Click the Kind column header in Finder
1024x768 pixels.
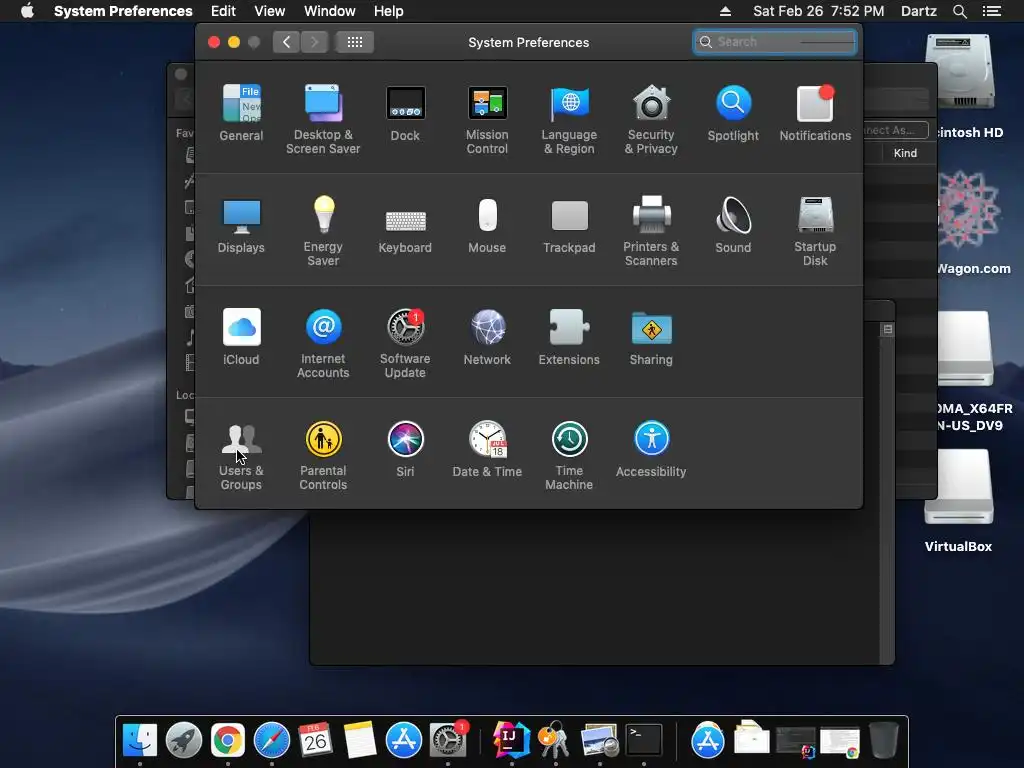(905, 153)
